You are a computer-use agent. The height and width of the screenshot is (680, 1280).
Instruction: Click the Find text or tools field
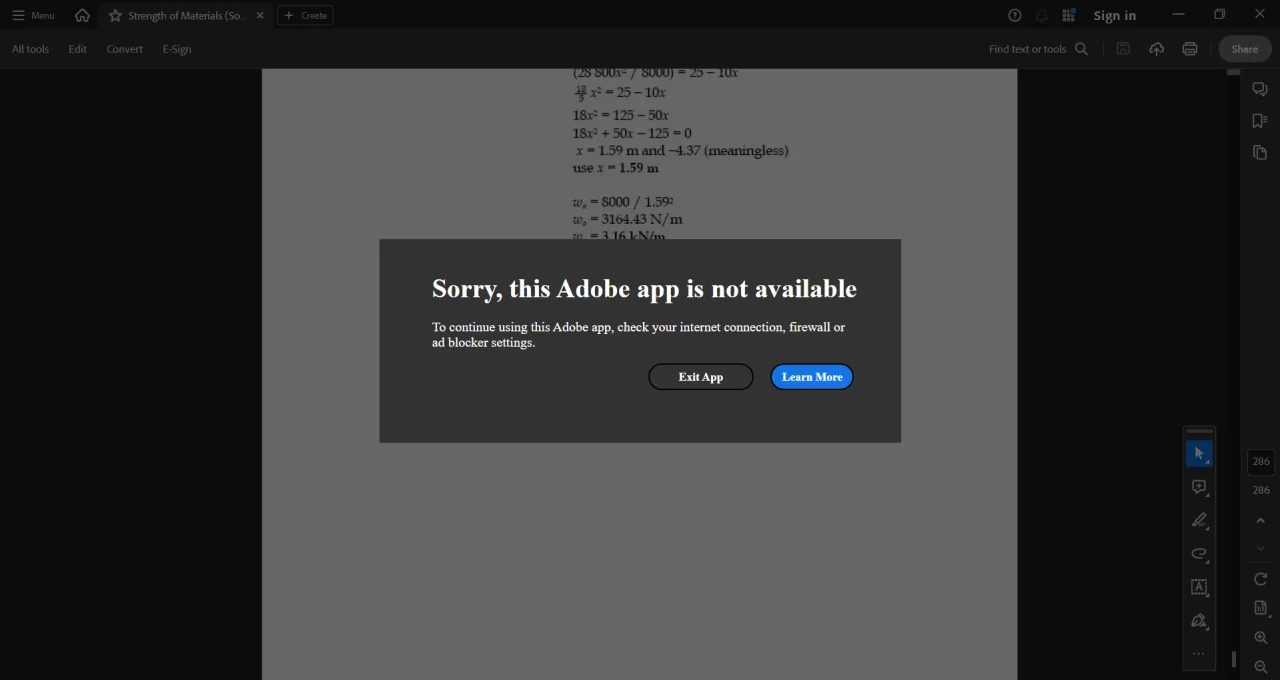pyautogui.click(x=1027, y=49)
